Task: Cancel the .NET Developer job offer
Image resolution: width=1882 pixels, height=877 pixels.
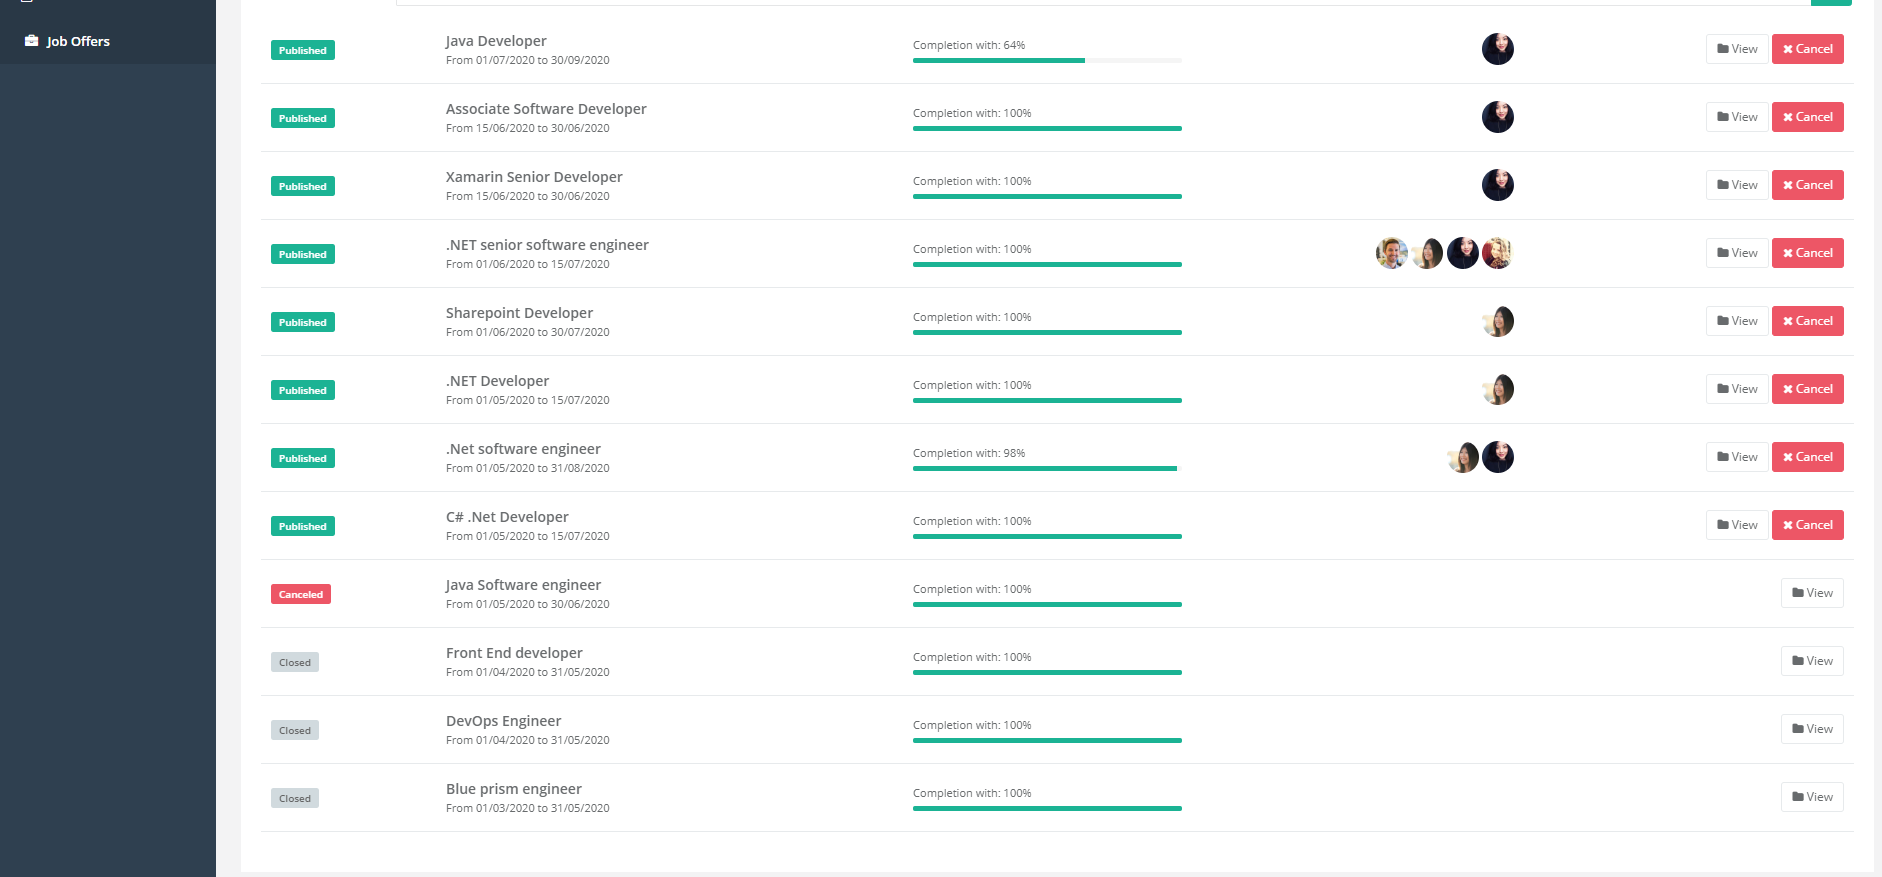Action: click(x=1808, y=389)
